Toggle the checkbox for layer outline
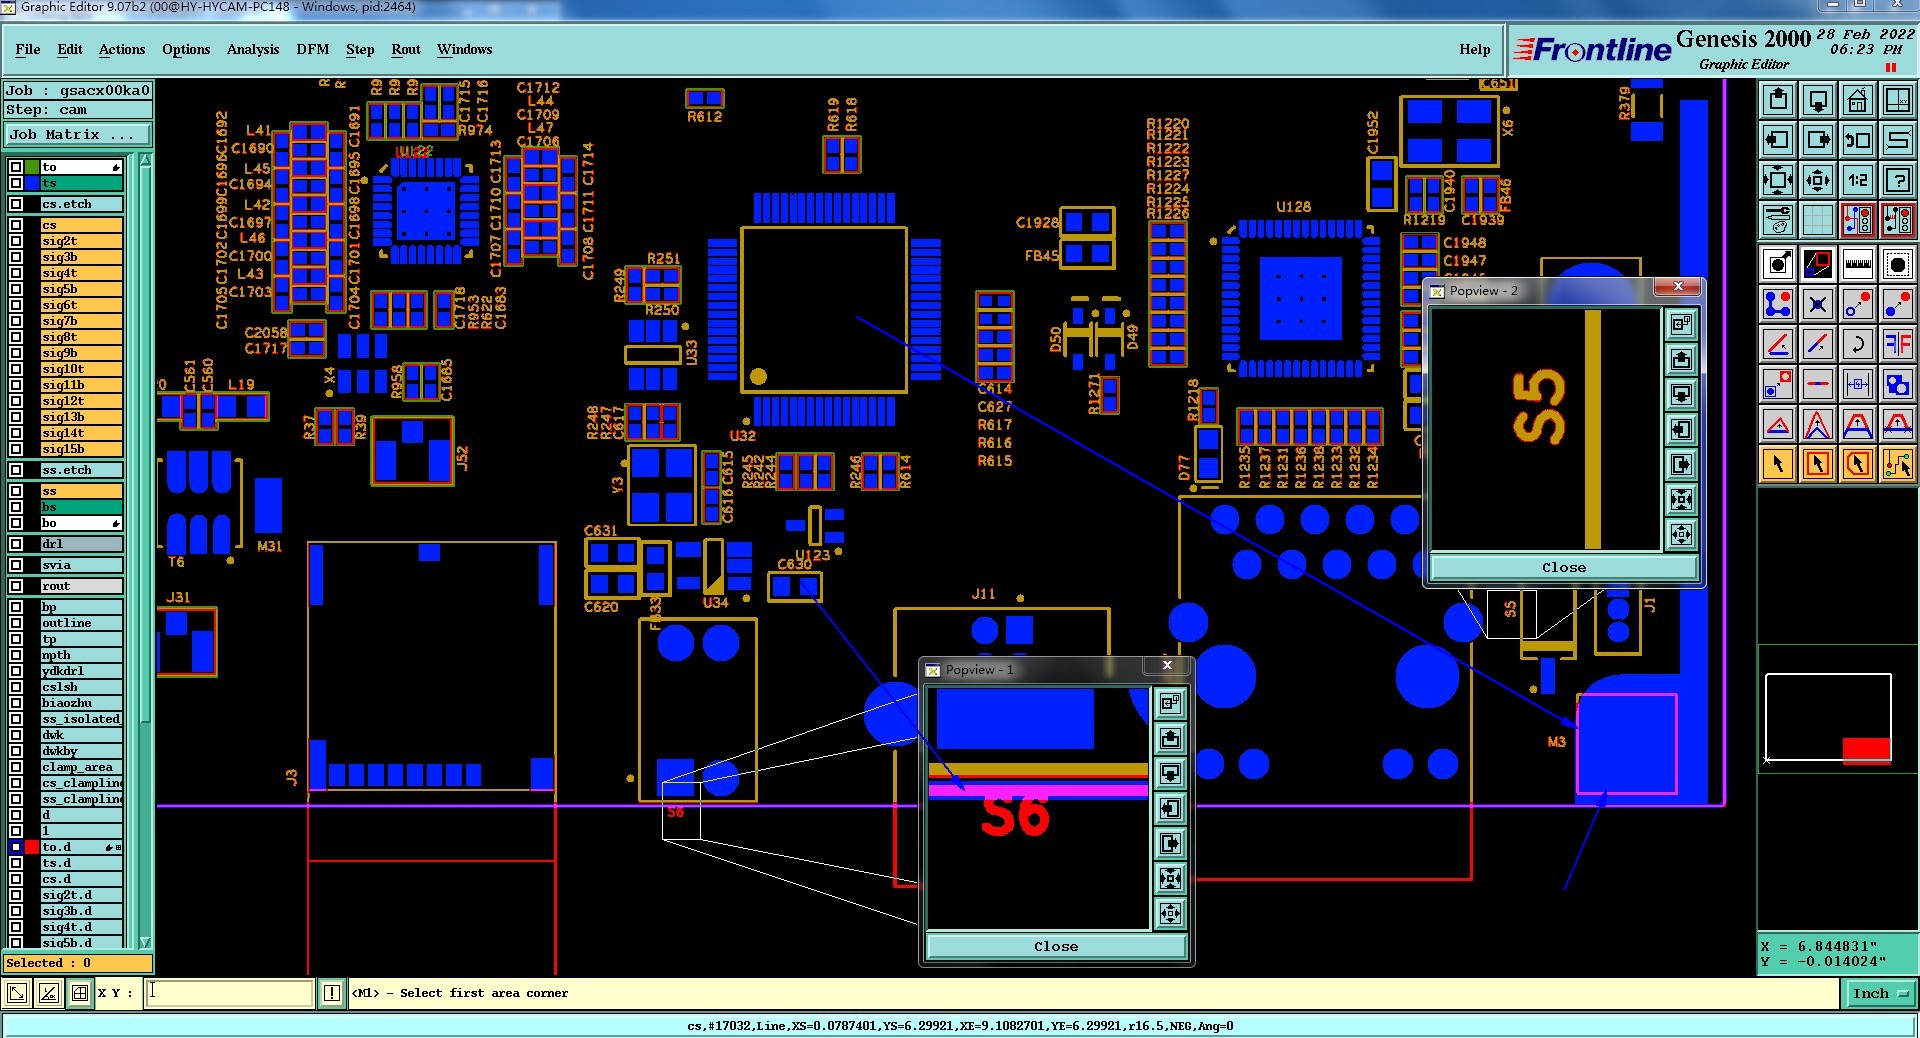Viewport: 1920px width, 1038px height. click(16, 623)
